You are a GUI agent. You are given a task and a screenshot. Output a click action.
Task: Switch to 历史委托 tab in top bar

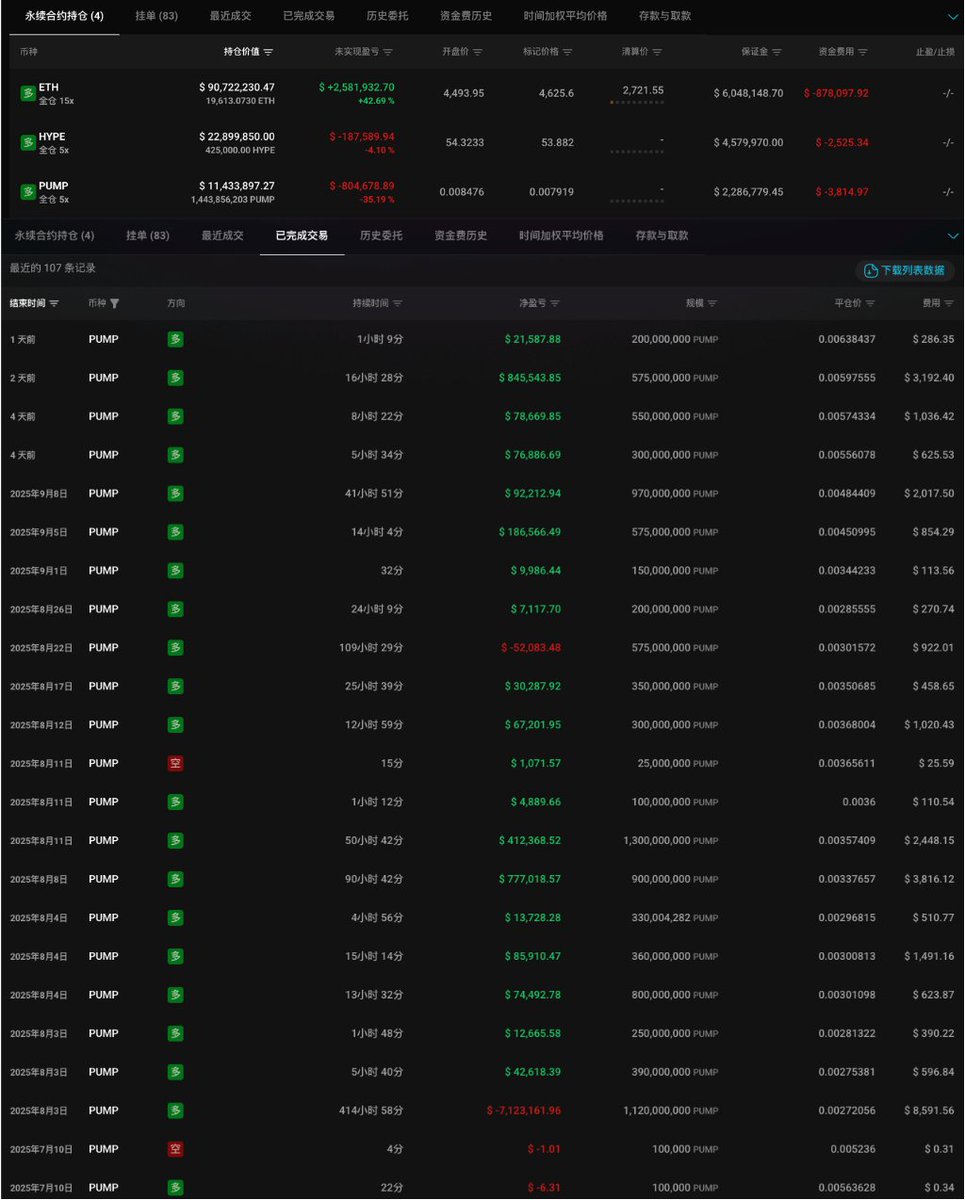[386, 16]
